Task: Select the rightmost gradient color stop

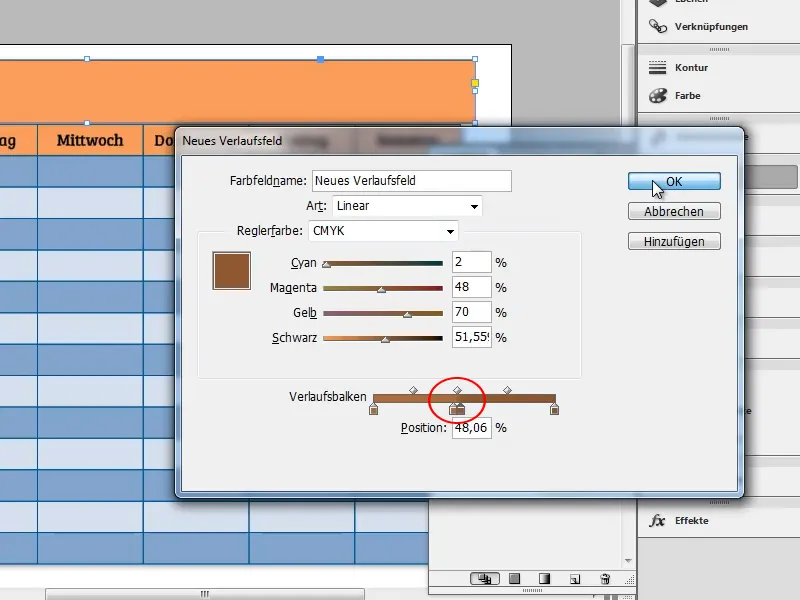Action: point(555,409)
